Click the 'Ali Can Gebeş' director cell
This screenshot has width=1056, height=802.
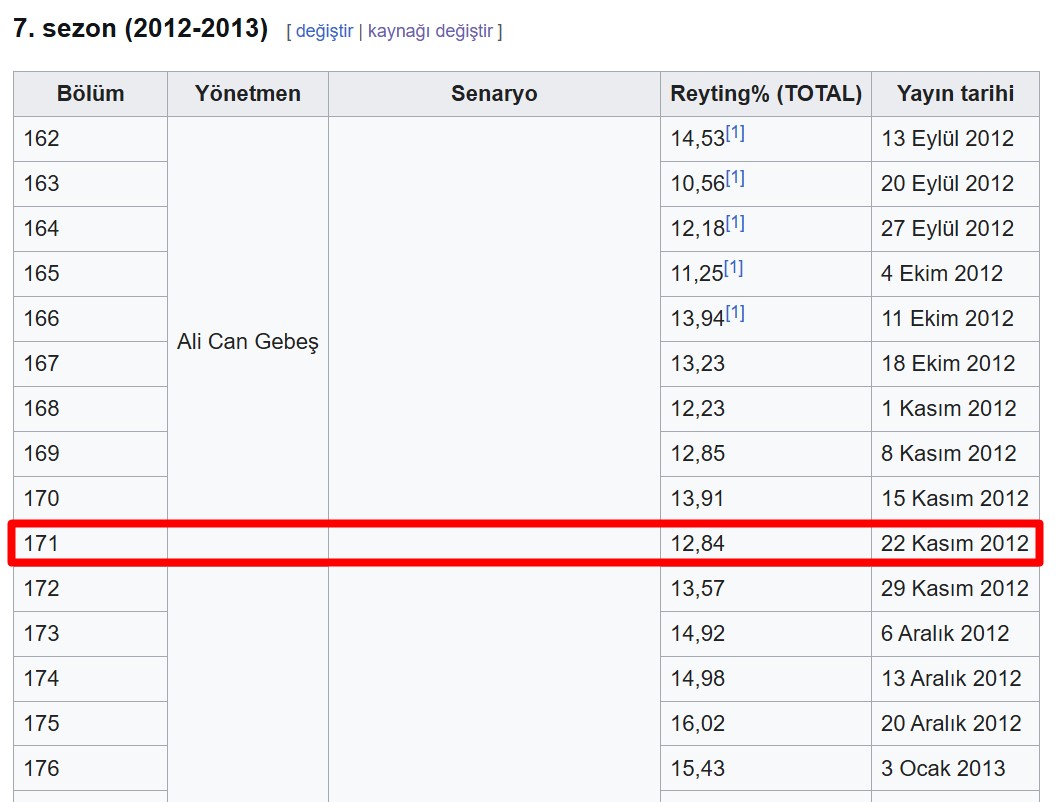tap(247, 342)
